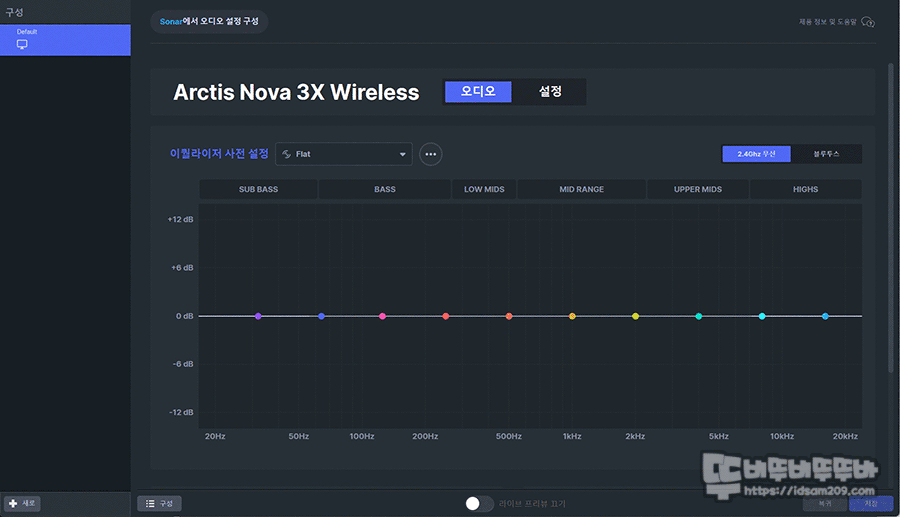Click the preset wave icon beside Flat
Screen dimensions: 900x517
286,154
